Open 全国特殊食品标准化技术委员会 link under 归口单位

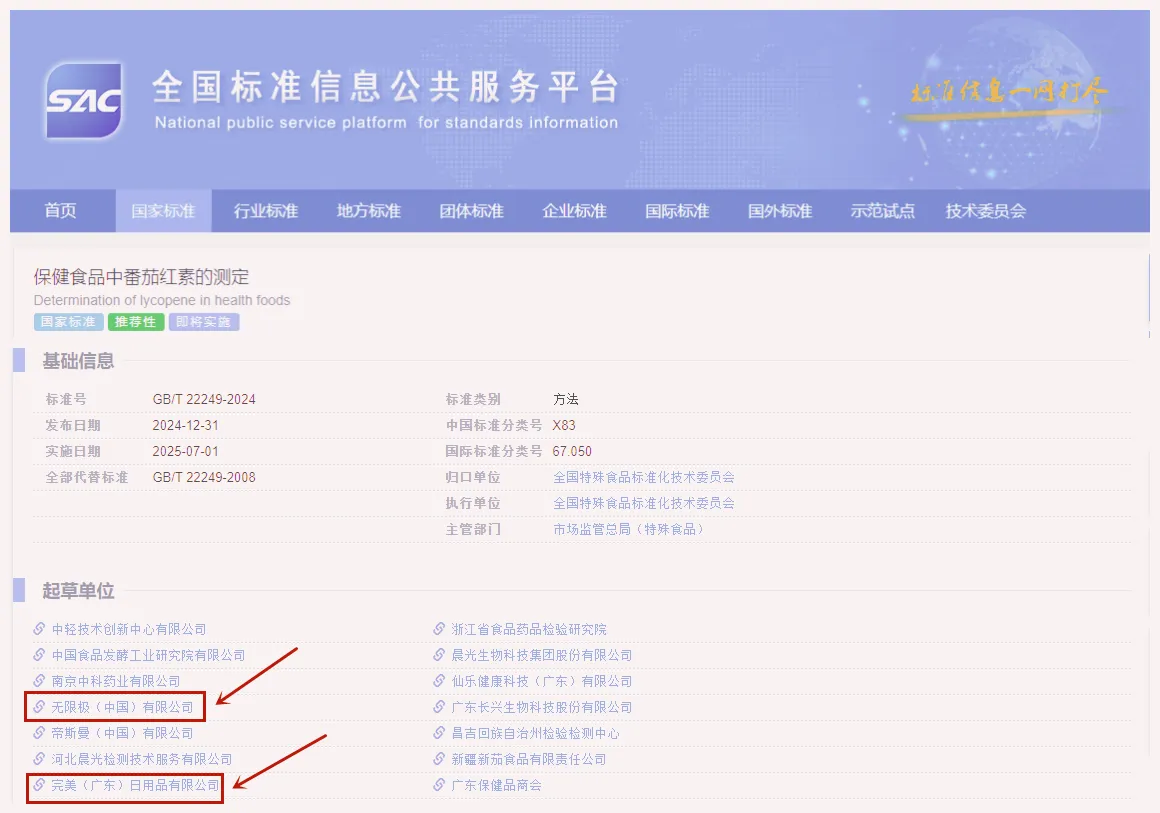tap(644, 477)
